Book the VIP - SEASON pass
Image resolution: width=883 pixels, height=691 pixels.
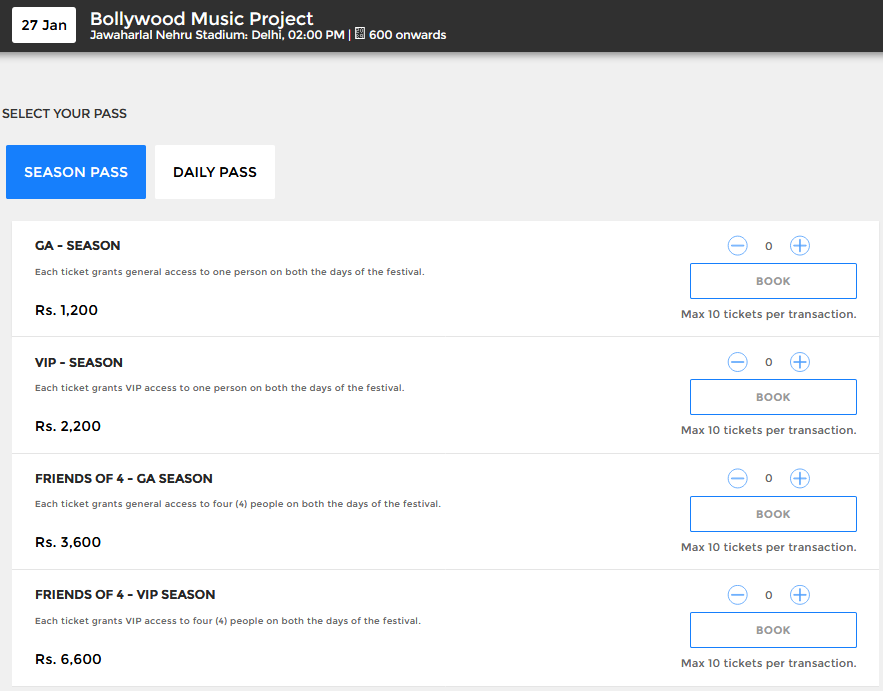(773, 397)
